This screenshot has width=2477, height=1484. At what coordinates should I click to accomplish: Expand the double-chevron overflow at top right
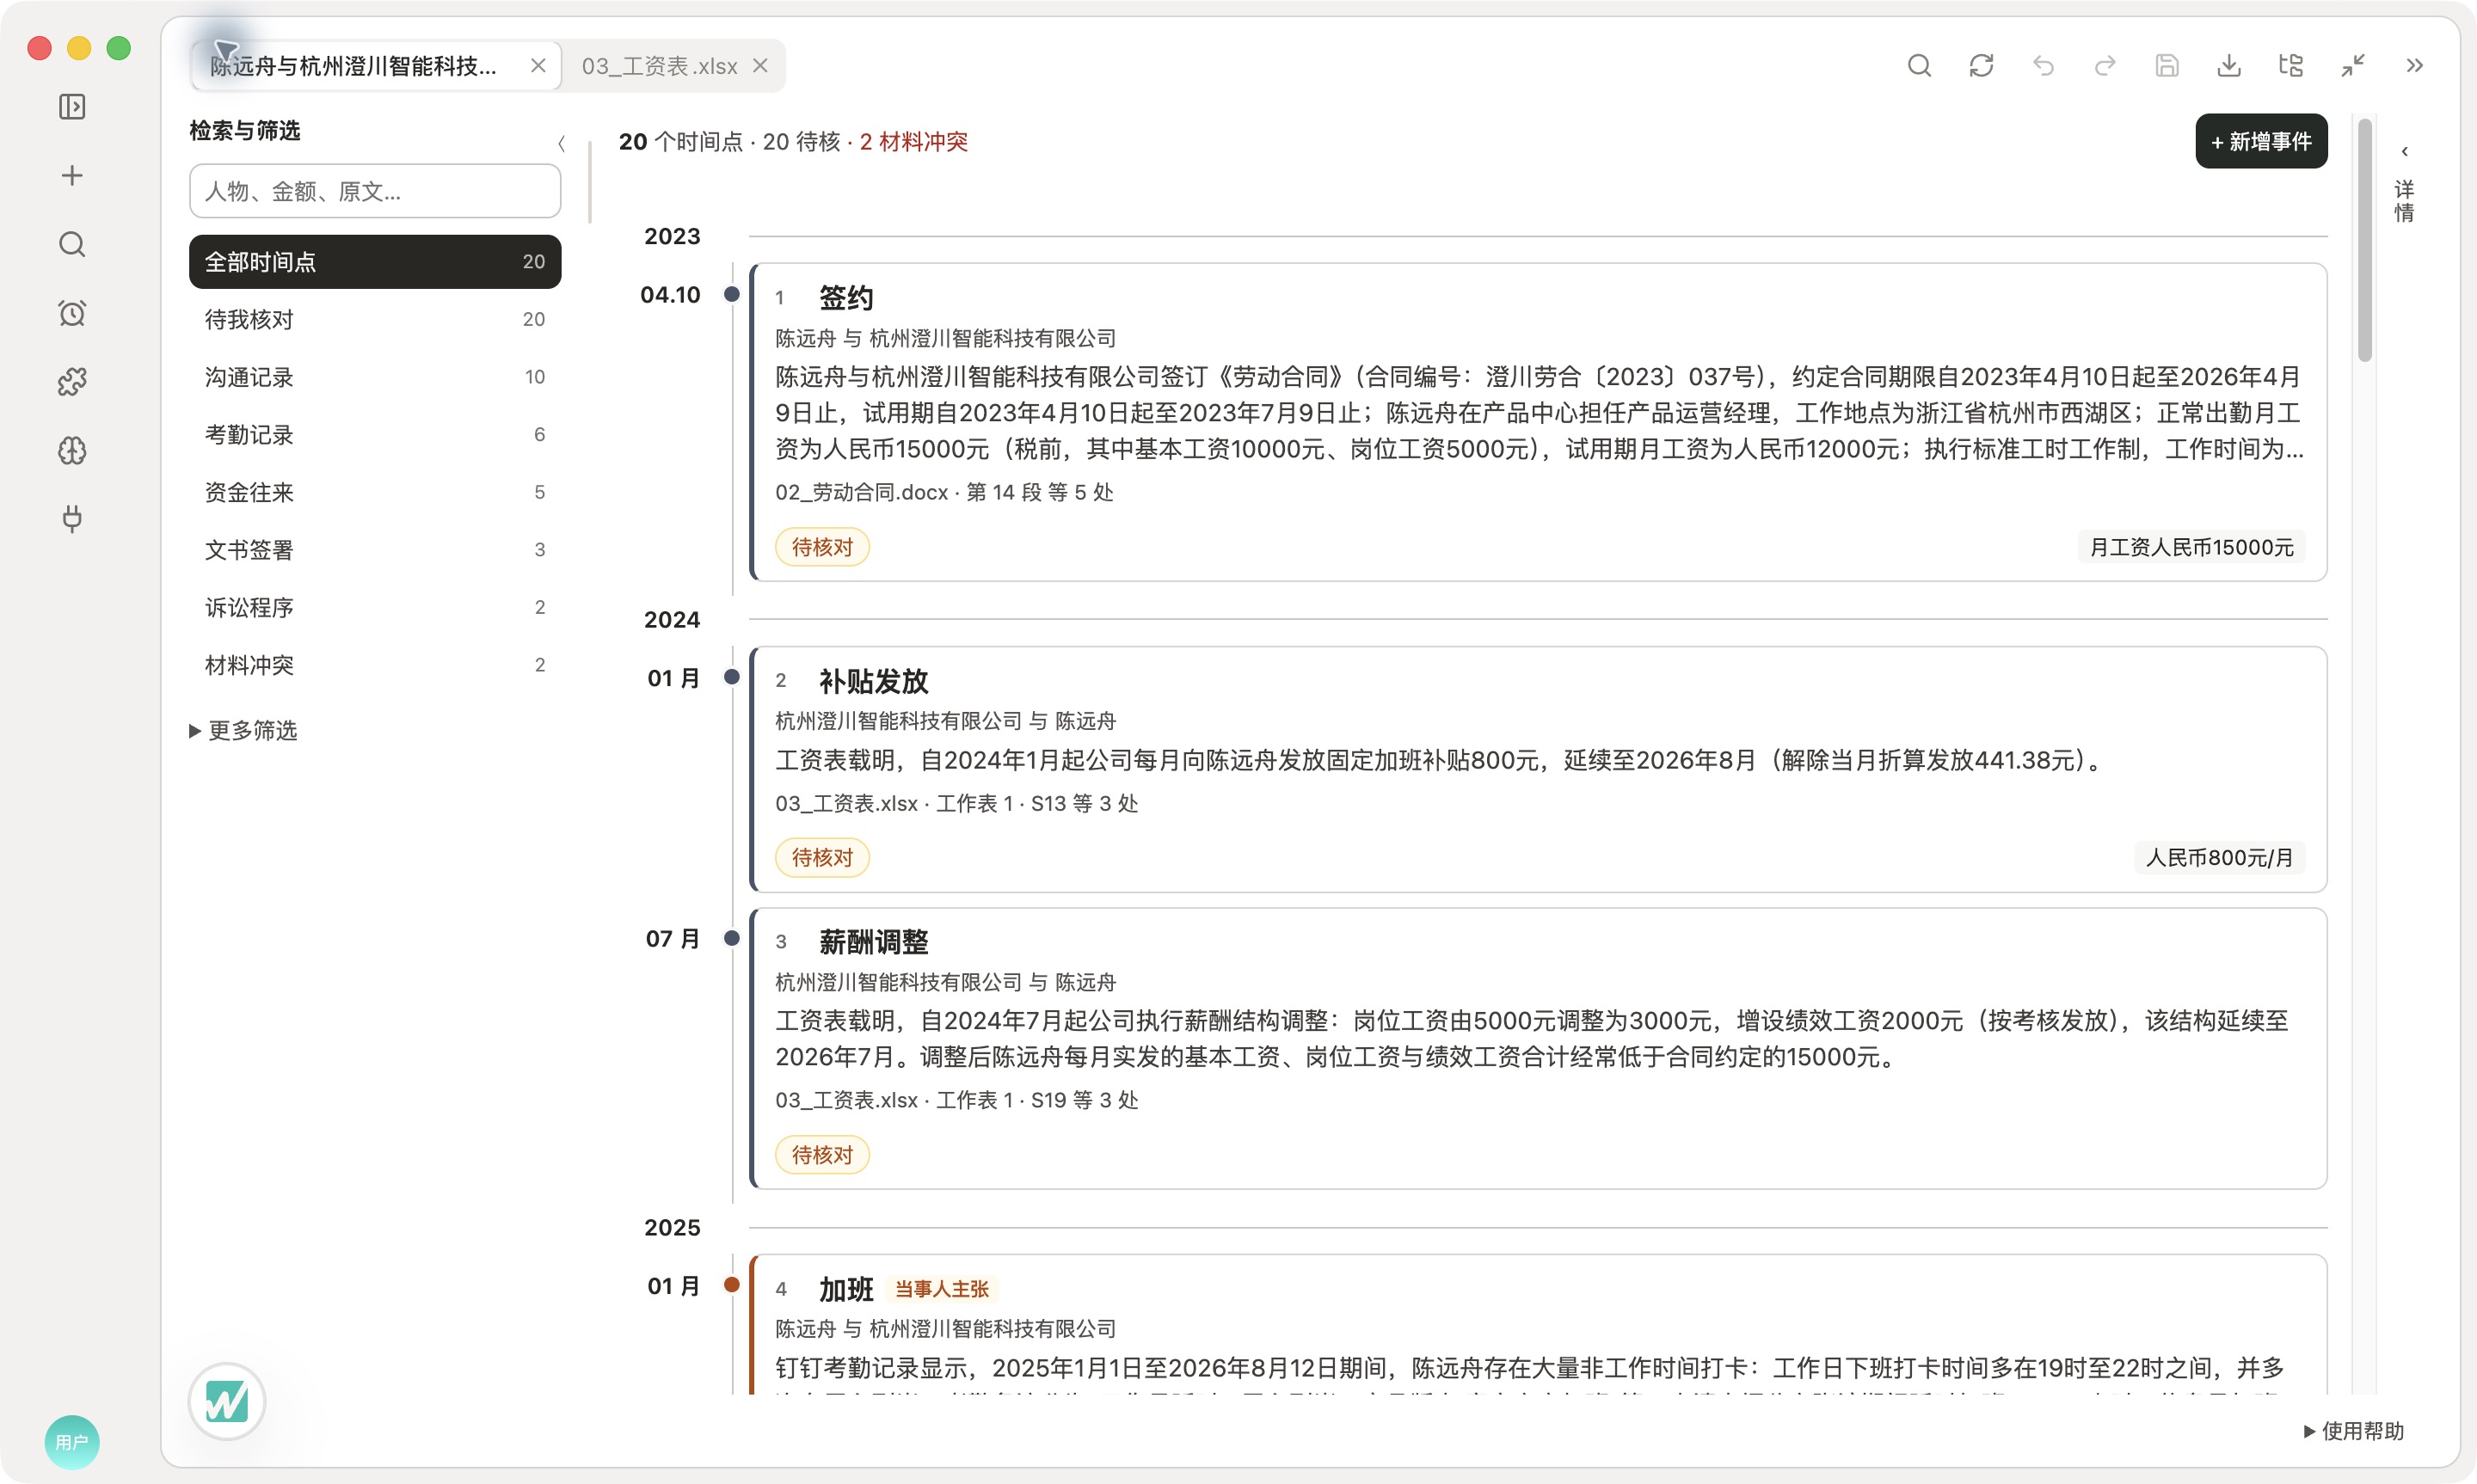point(2415,66)
